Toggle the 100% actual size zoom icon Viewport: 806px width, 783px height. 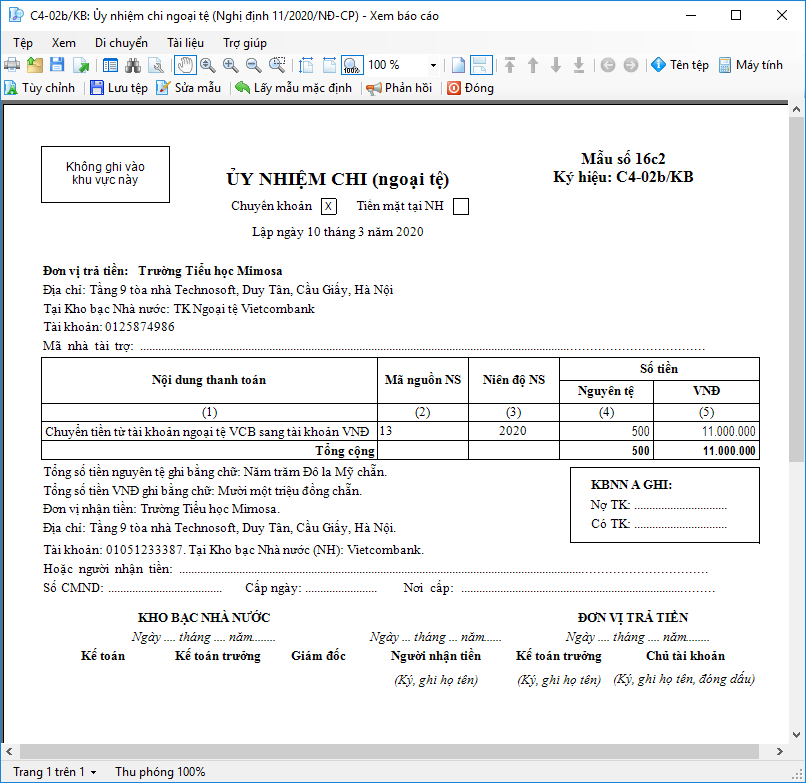pos(352,65)
